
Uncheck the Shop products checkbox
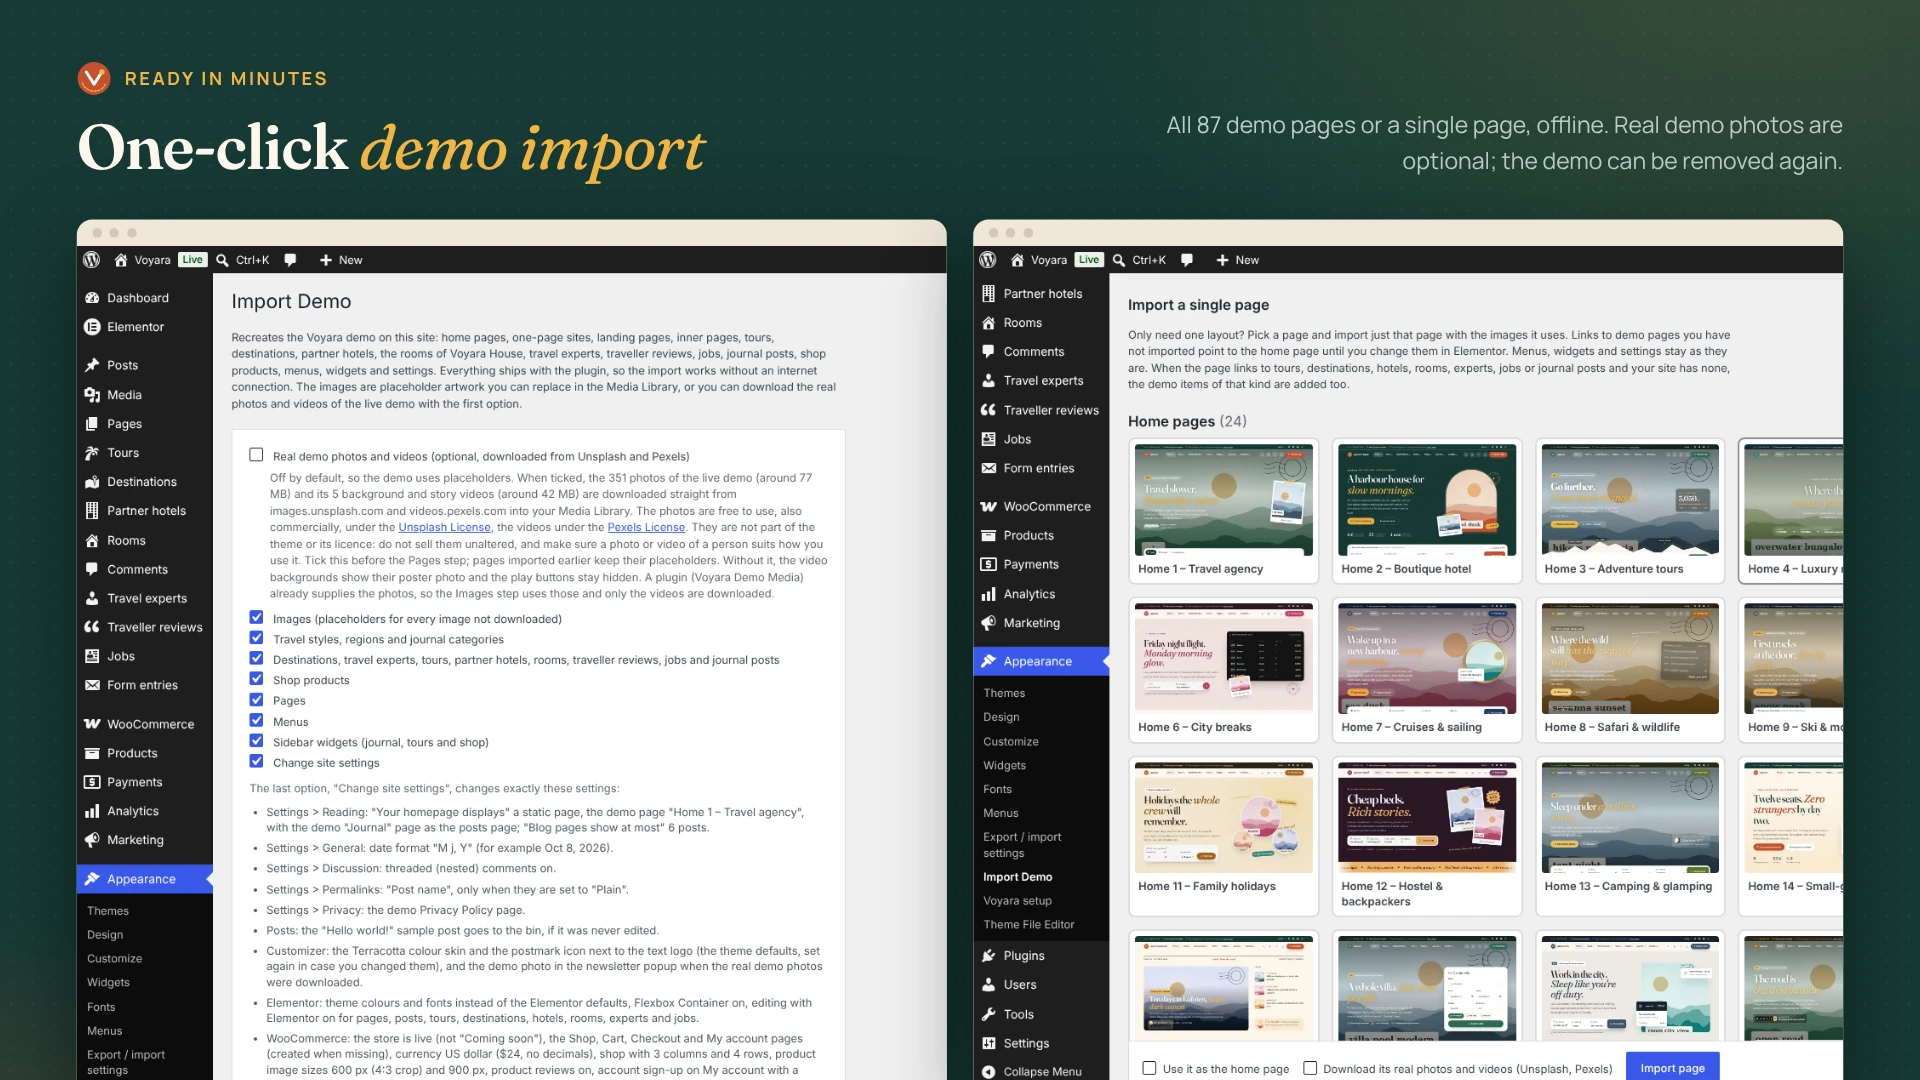[x=256, y=679]
